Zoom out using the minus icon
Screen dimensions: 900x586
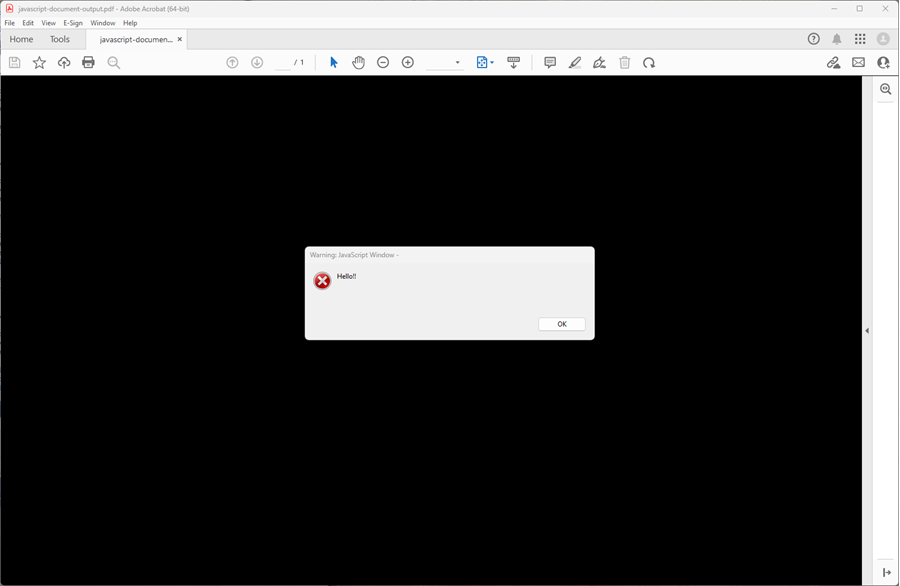(383, 62)
